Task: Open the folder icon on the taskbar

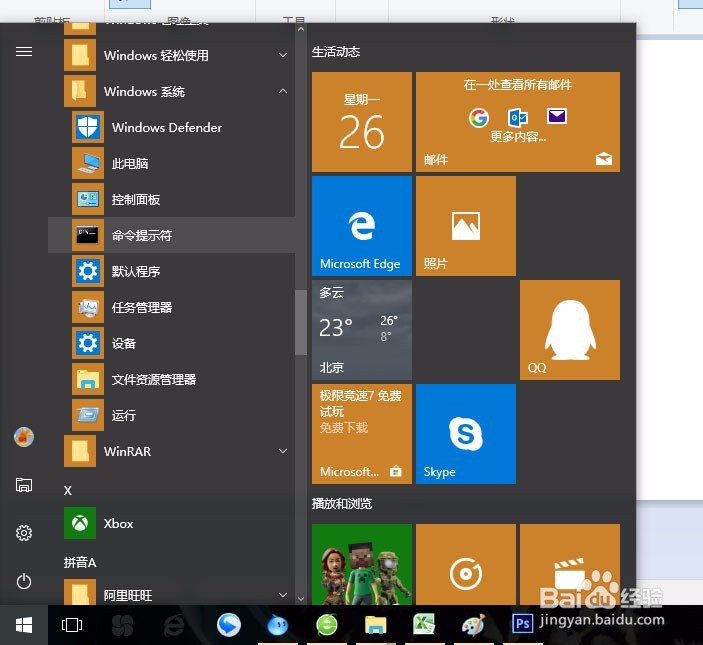Action: coord(375,624)
